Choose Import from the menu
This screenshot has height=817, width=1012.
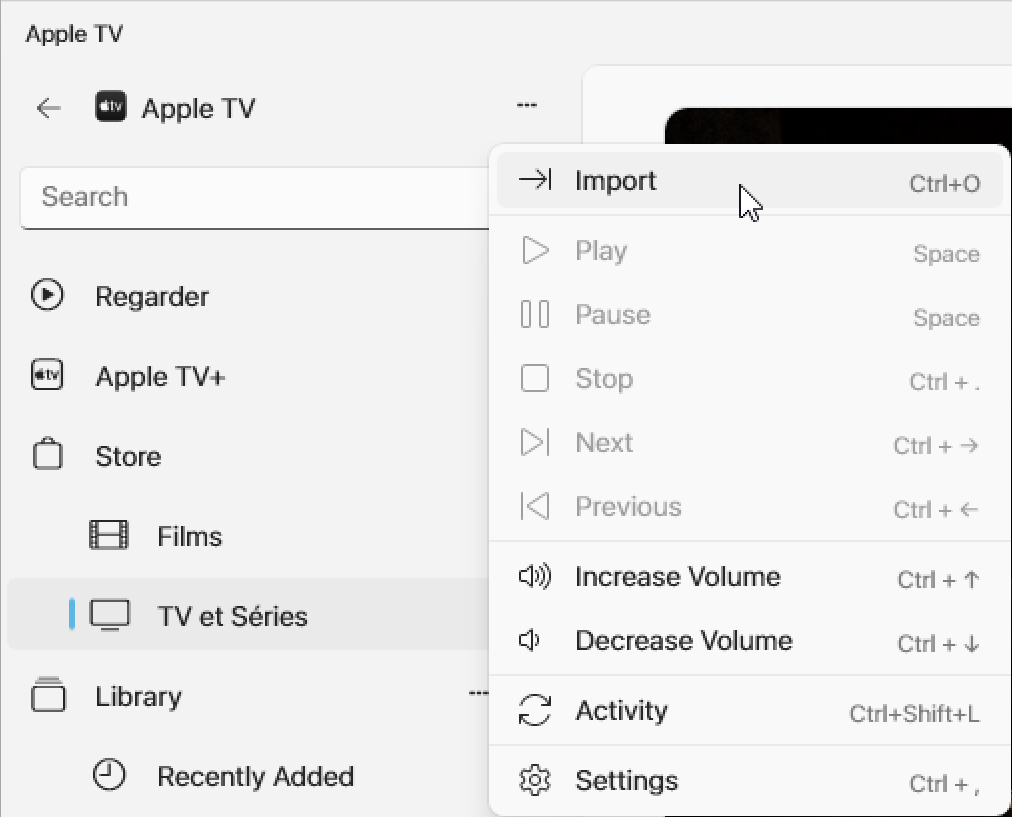tap(749, 181)
